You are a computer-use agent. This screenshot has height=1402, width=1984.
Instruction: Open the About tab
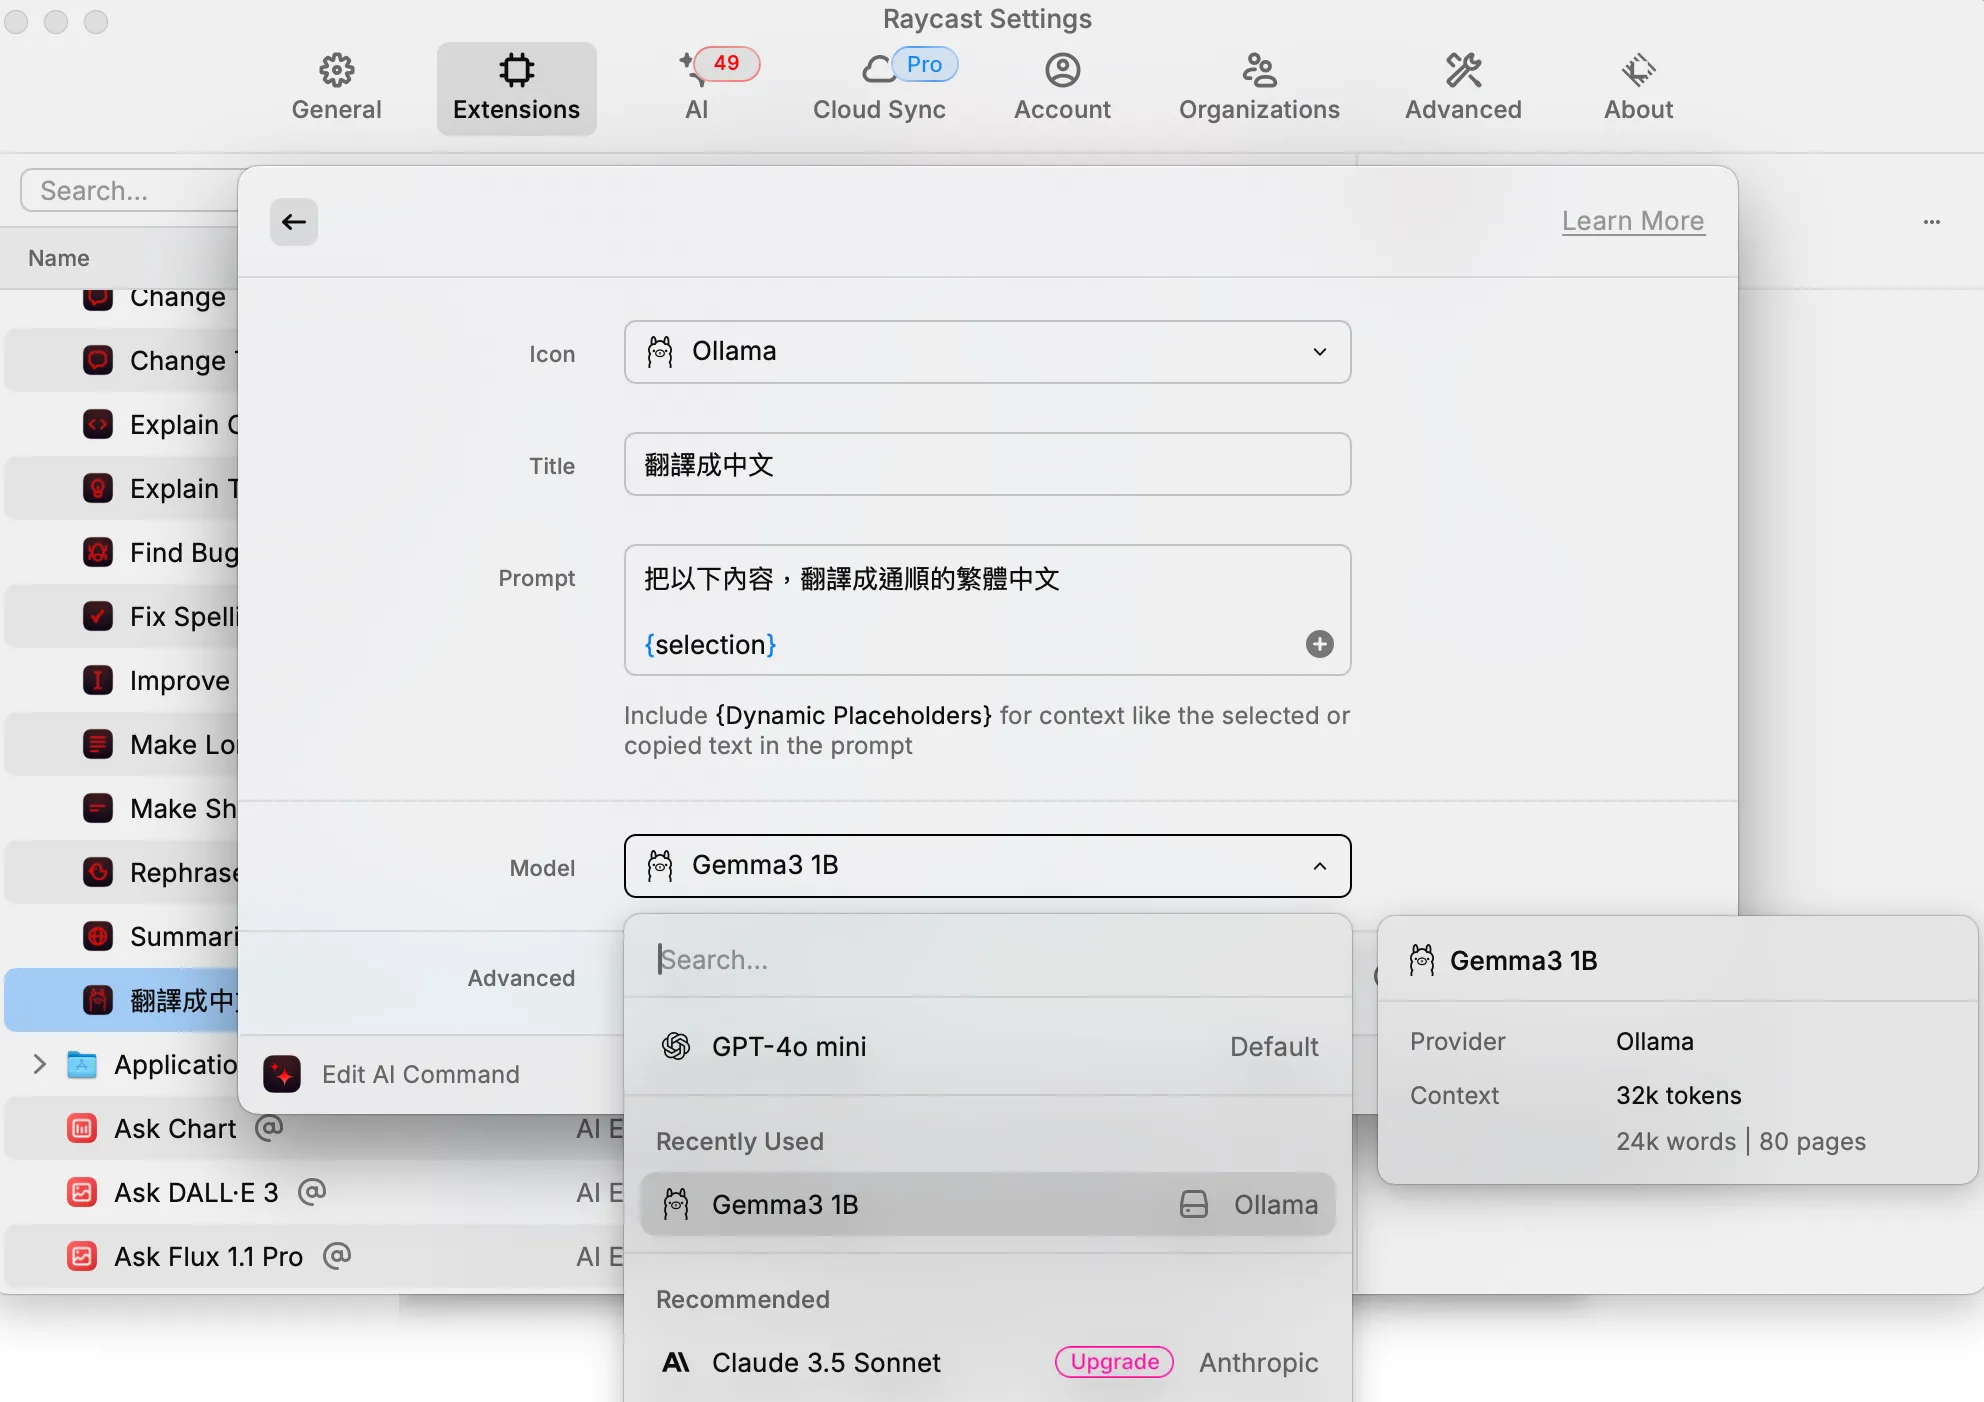coord(1638,88)
